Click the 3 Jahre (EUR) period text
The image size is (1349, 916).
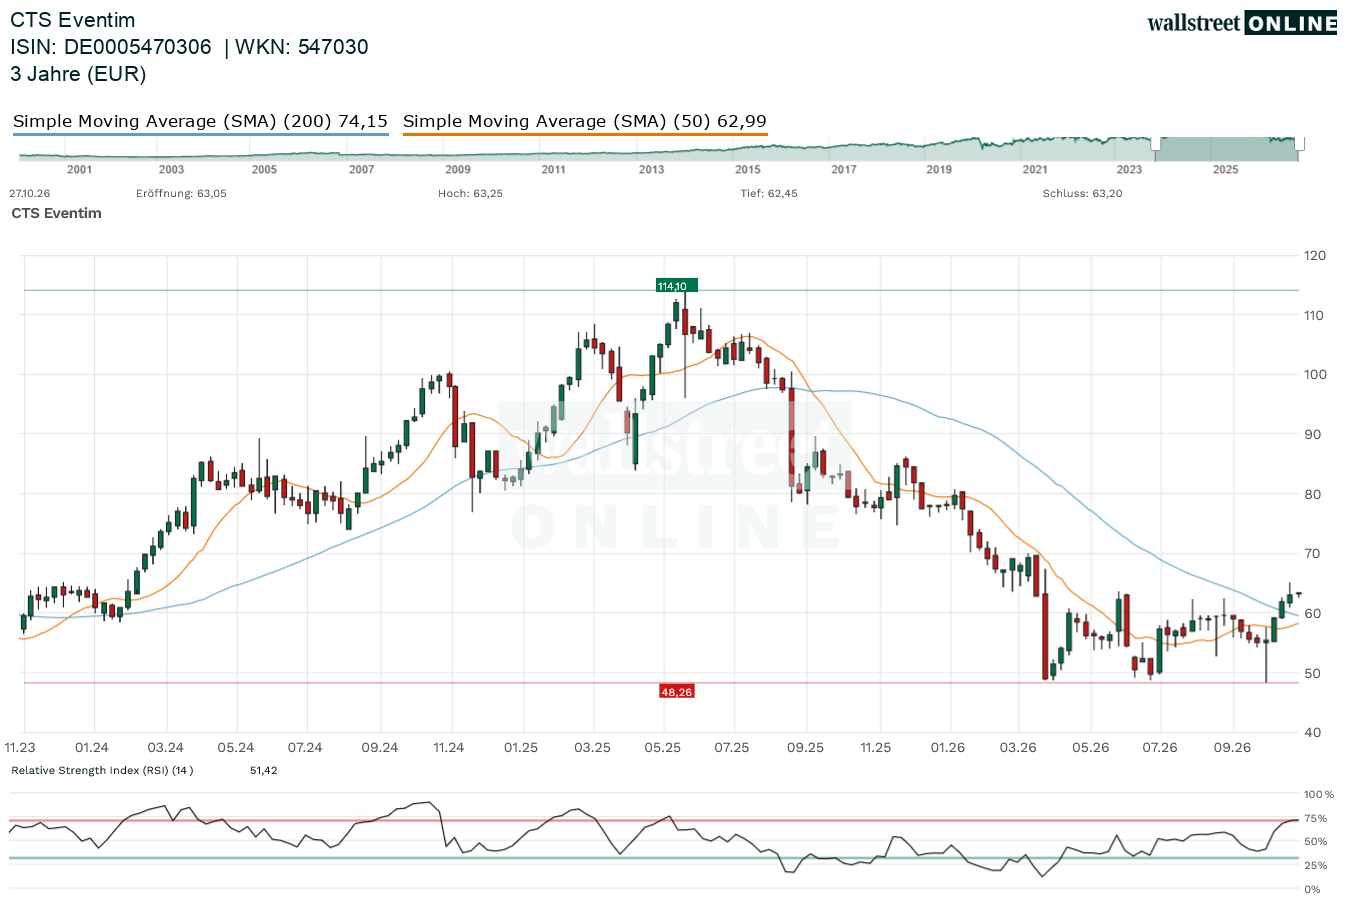pos(78,74)
